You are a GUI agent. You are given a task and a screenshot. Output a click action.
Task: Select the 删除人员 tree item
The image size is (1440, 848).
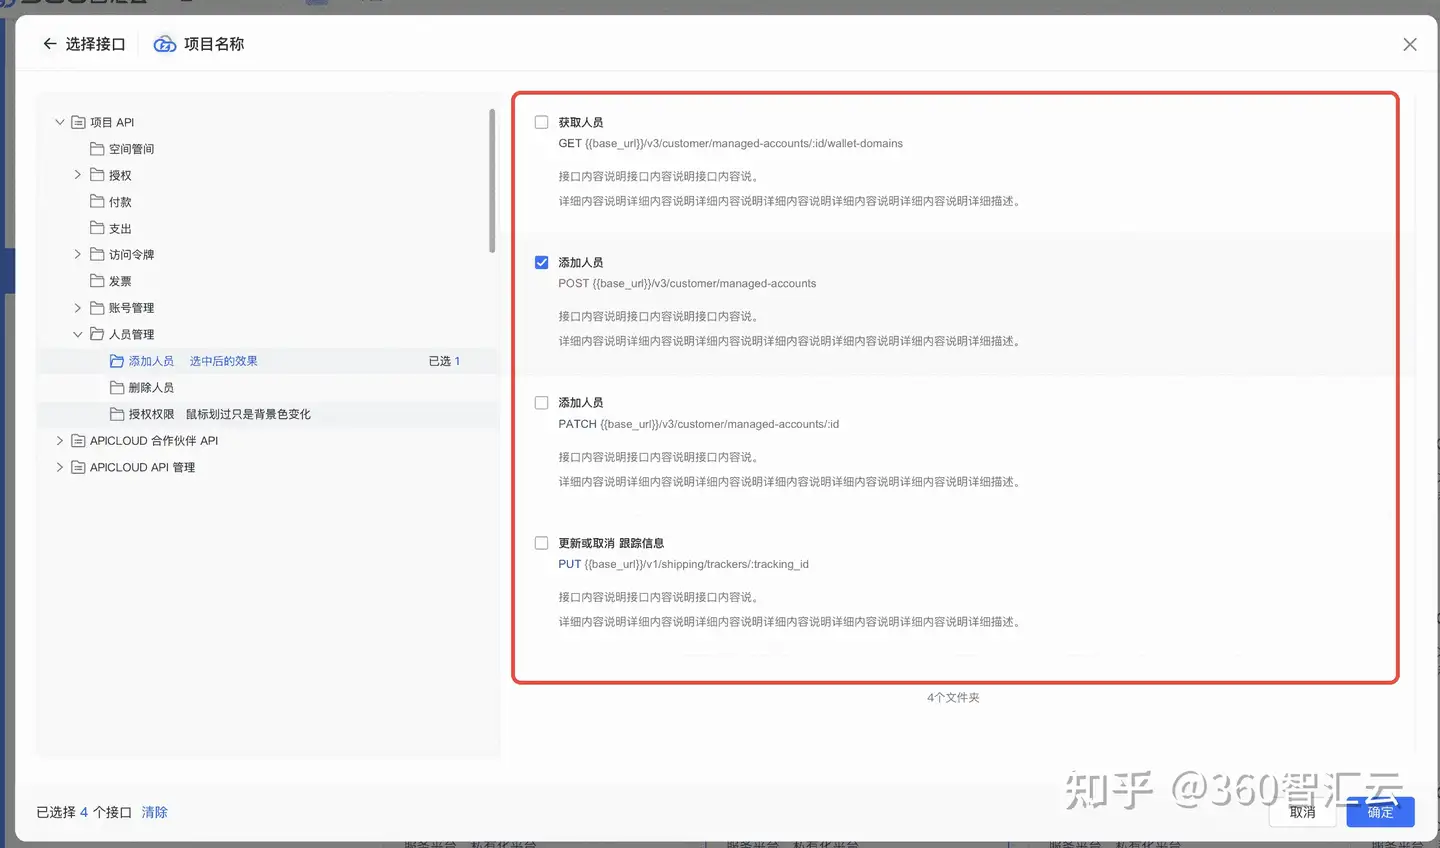coord(151,388)
